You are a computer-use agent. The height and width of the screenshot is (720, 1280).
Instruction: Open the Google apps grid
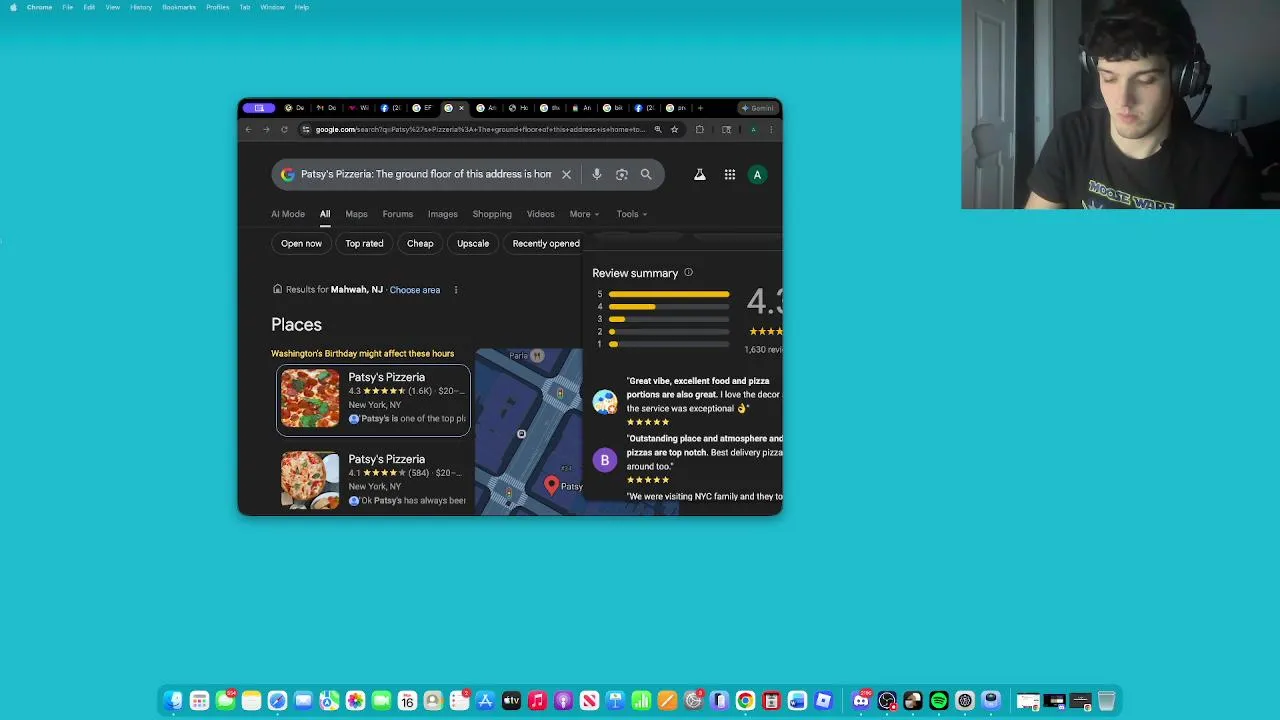point(730,174)
